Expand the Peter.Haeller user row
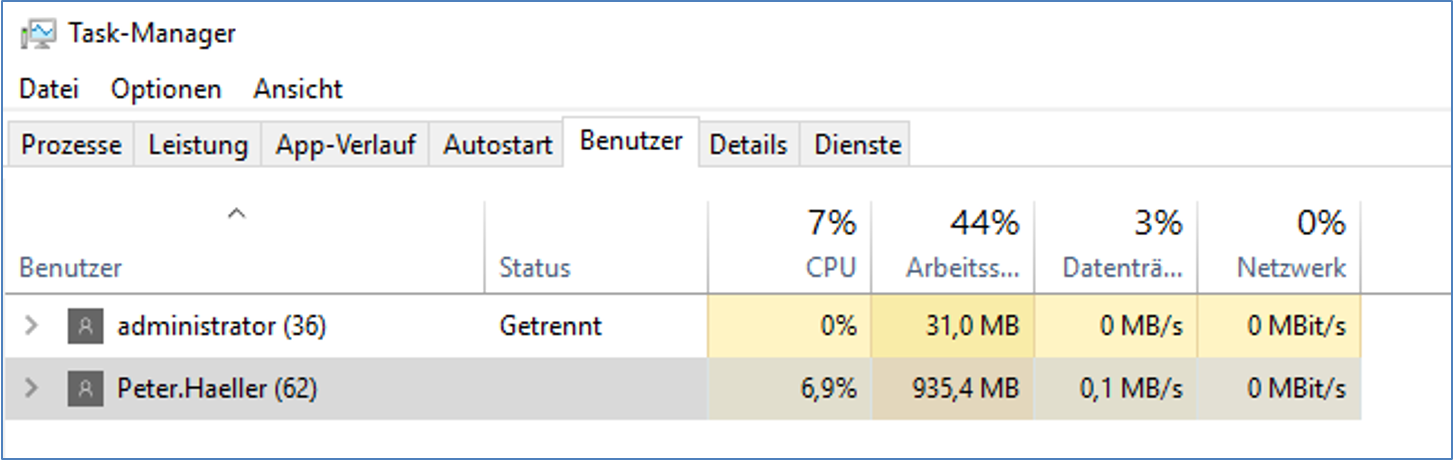Viewport: 1454px width, 461px height. pyautogui.click(x=31, y=388)
